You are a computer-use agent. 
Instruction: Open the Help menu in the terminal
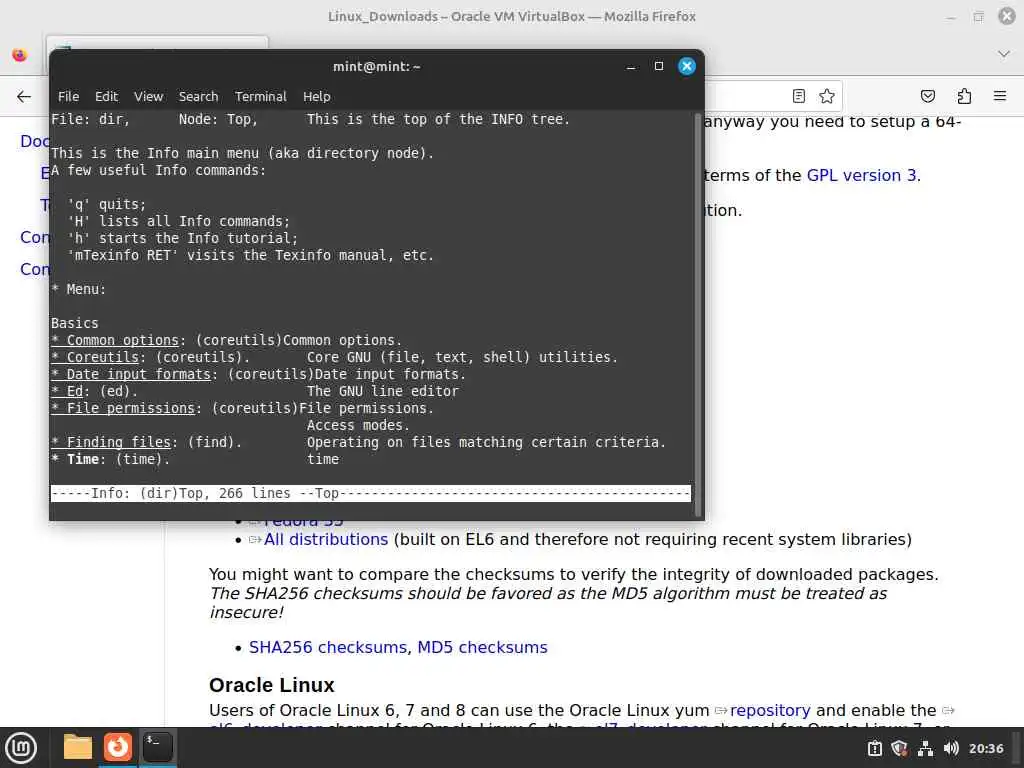317,96
